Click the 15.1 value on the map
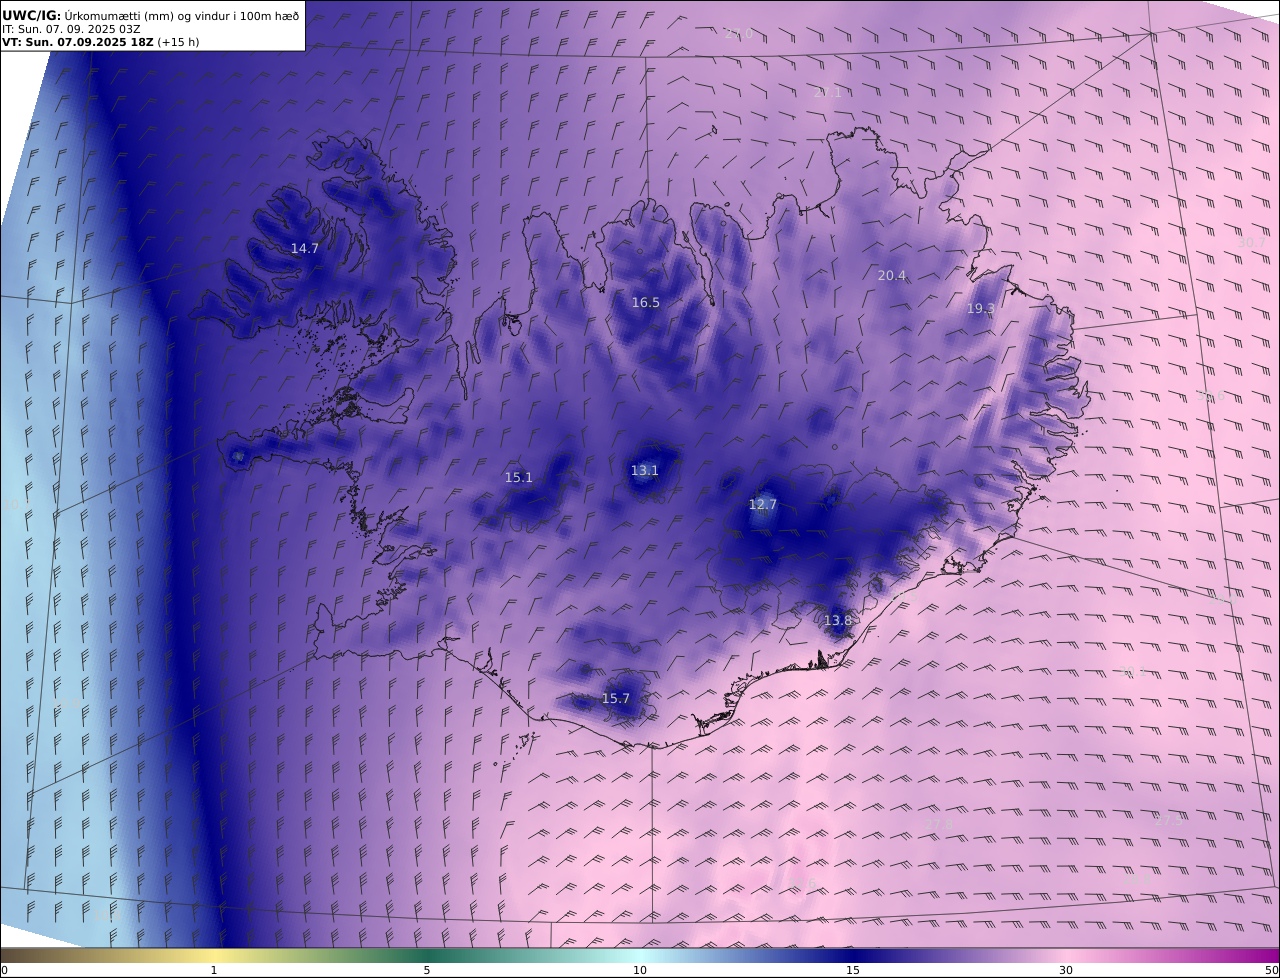Image resolution: width=1280 pixels, height=978 pixels. click(518, 477)
